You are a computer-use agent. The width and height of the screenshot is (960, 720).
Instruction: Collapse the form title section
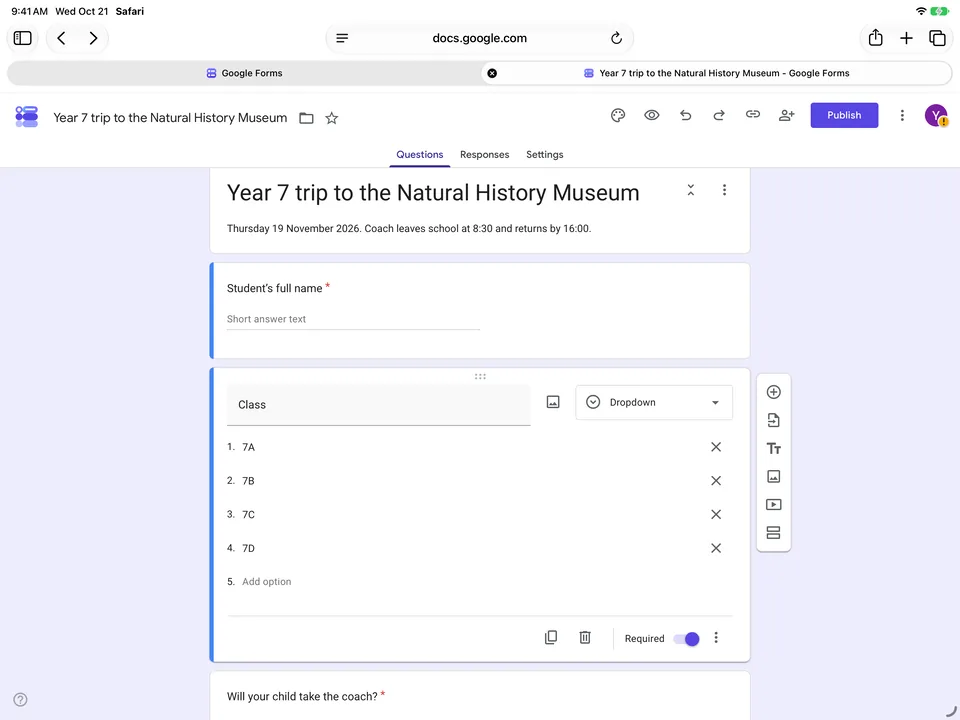(691, 190)
